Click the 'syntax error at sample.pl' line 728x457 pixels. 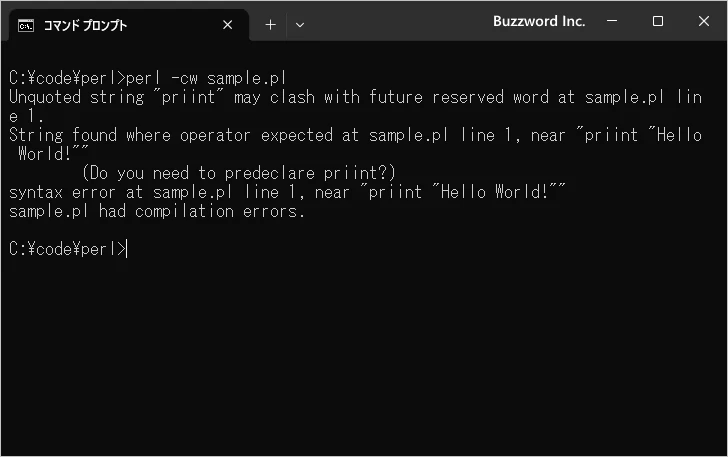pyautogui.click(x=287, y=192)
